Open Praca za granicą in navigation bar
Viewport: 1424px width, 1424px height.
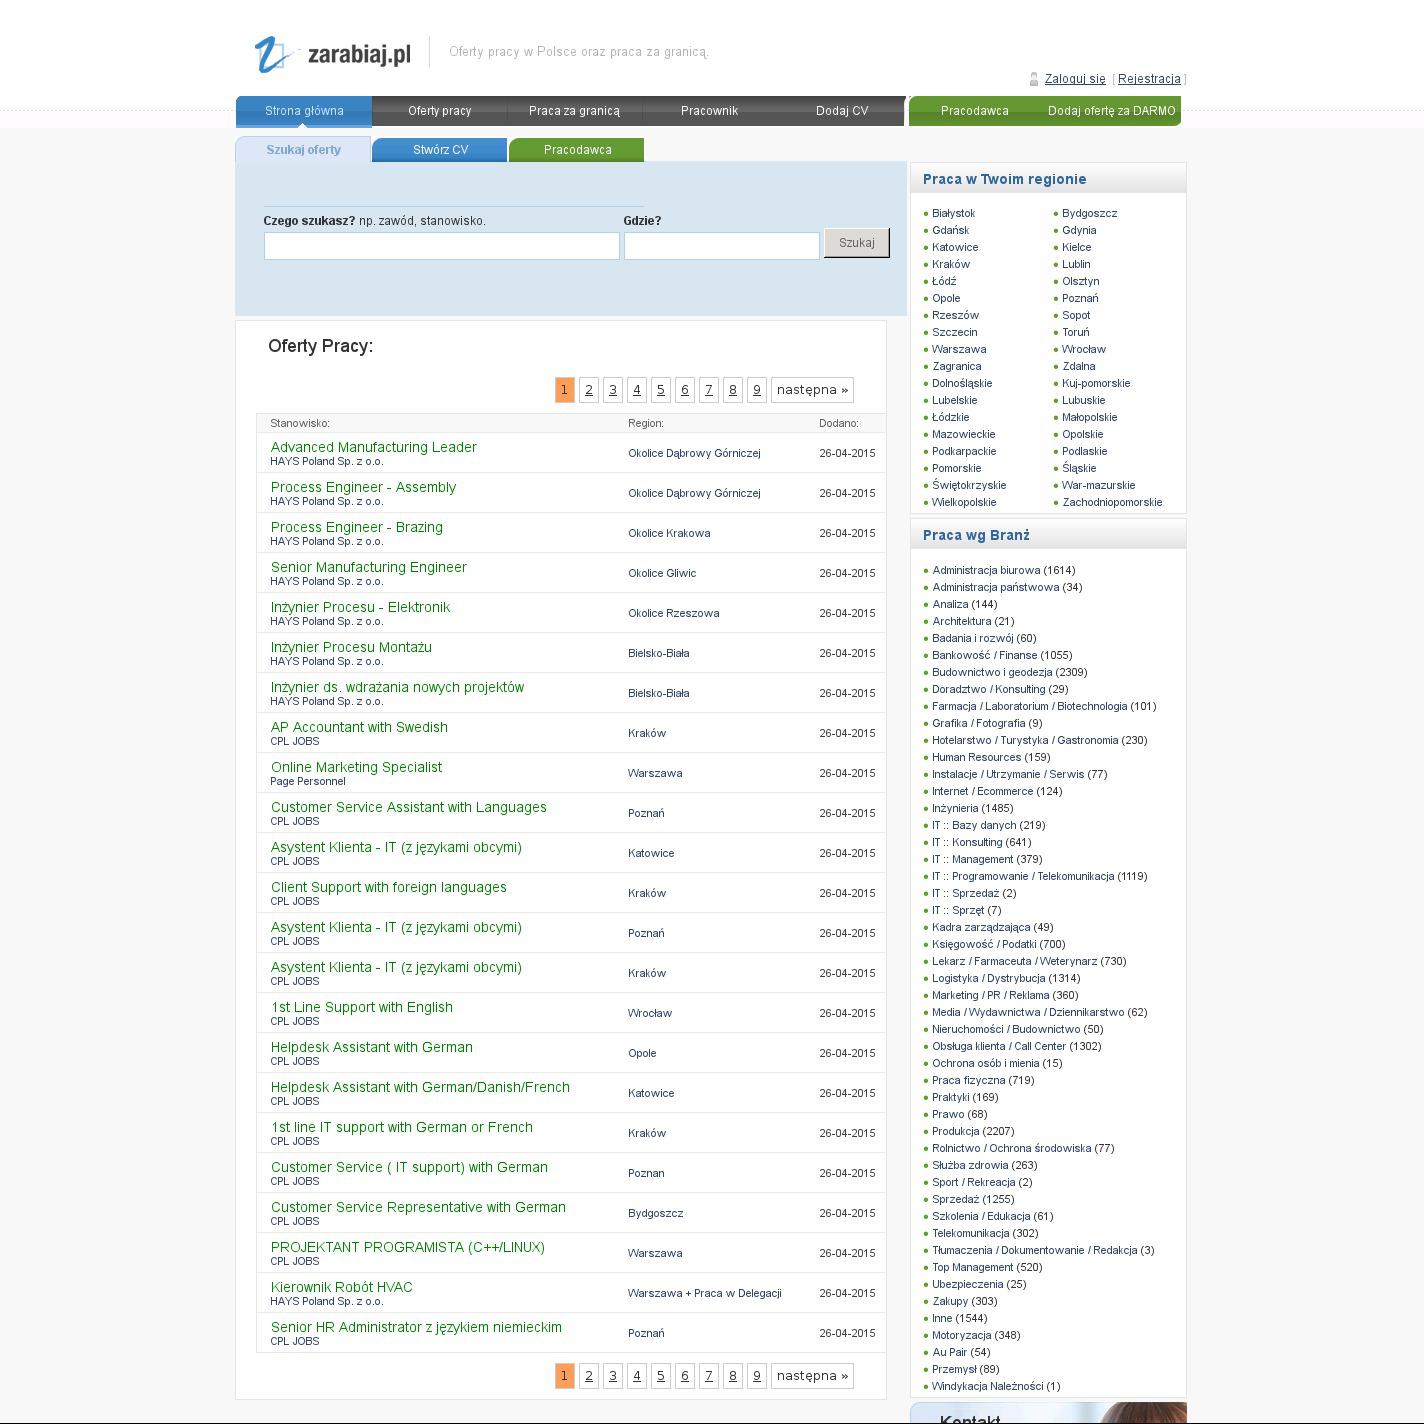pos(574,111)
